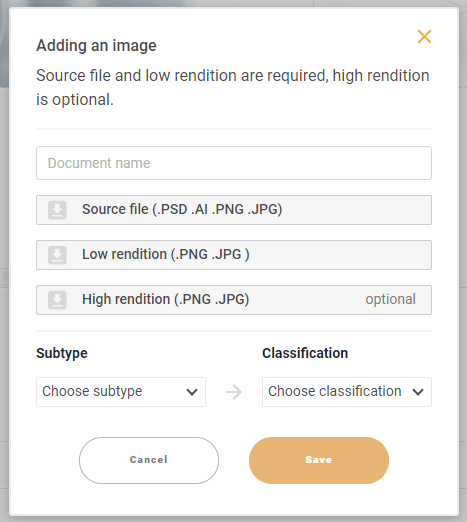This screenshot has width=467, height=522.
Task: Click the Adding an image title
Action: (96, 46)
